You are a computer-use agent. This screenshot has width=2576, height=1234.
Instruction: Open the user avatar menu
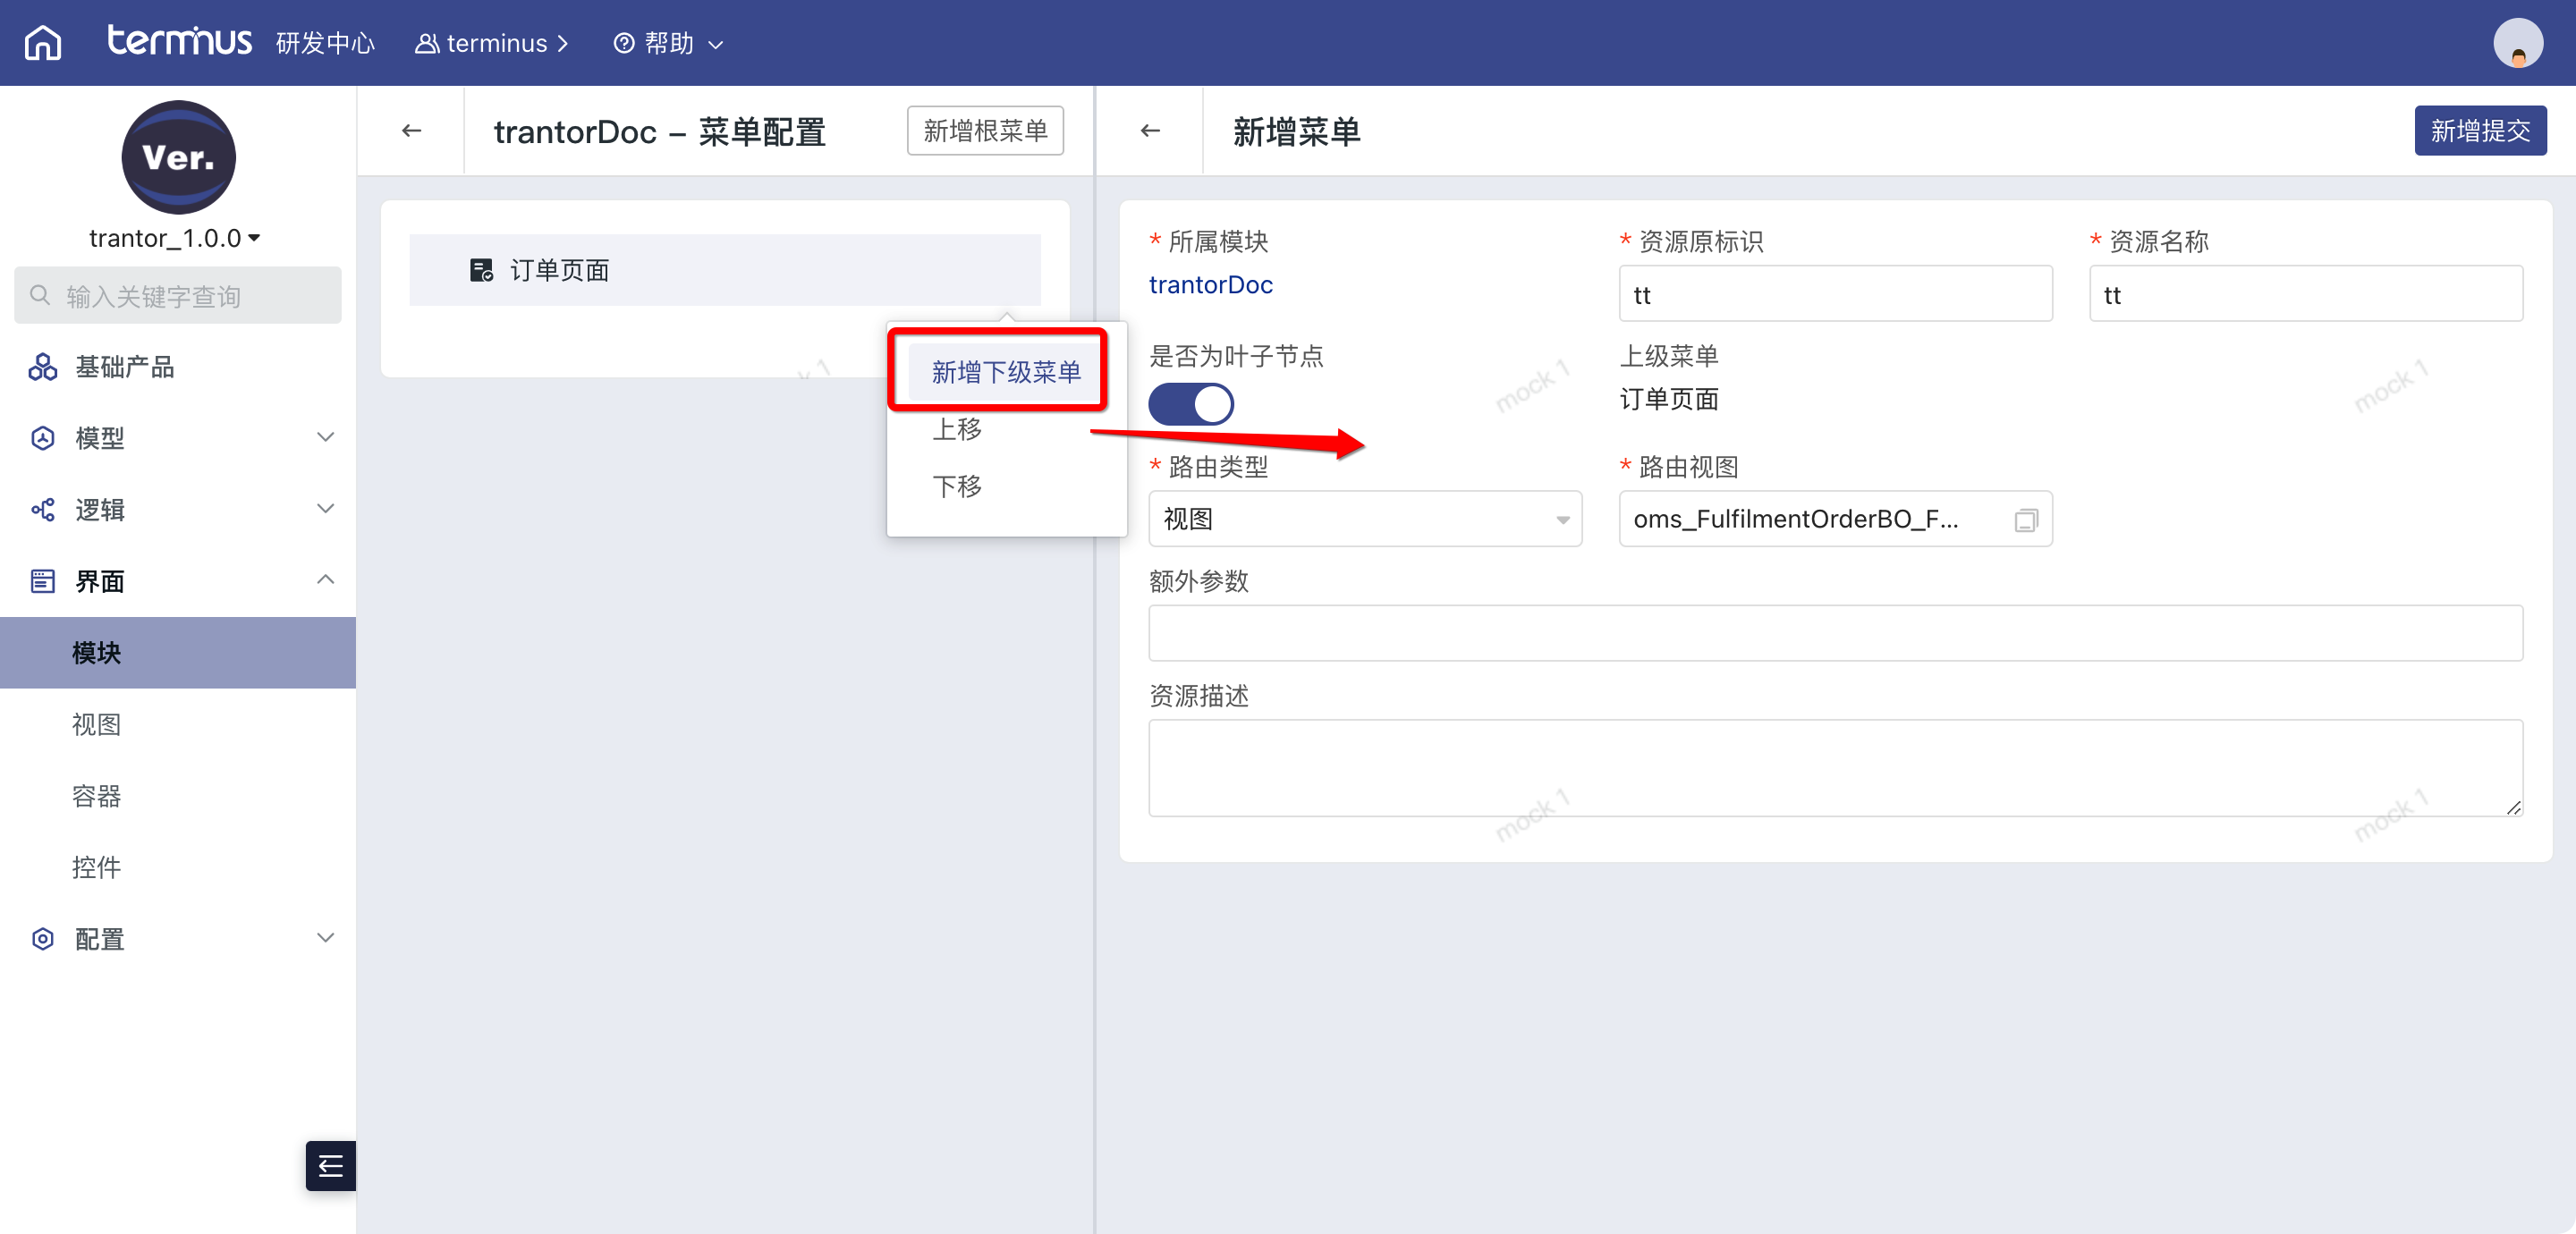[x=2517, y=43]
